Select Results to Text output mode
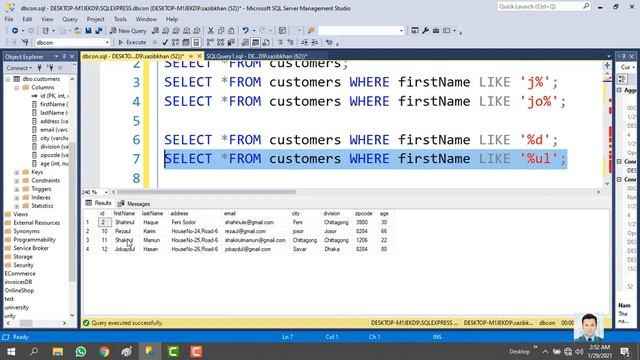The width and height of the screenshot is (640, 360). coord(245,42)
